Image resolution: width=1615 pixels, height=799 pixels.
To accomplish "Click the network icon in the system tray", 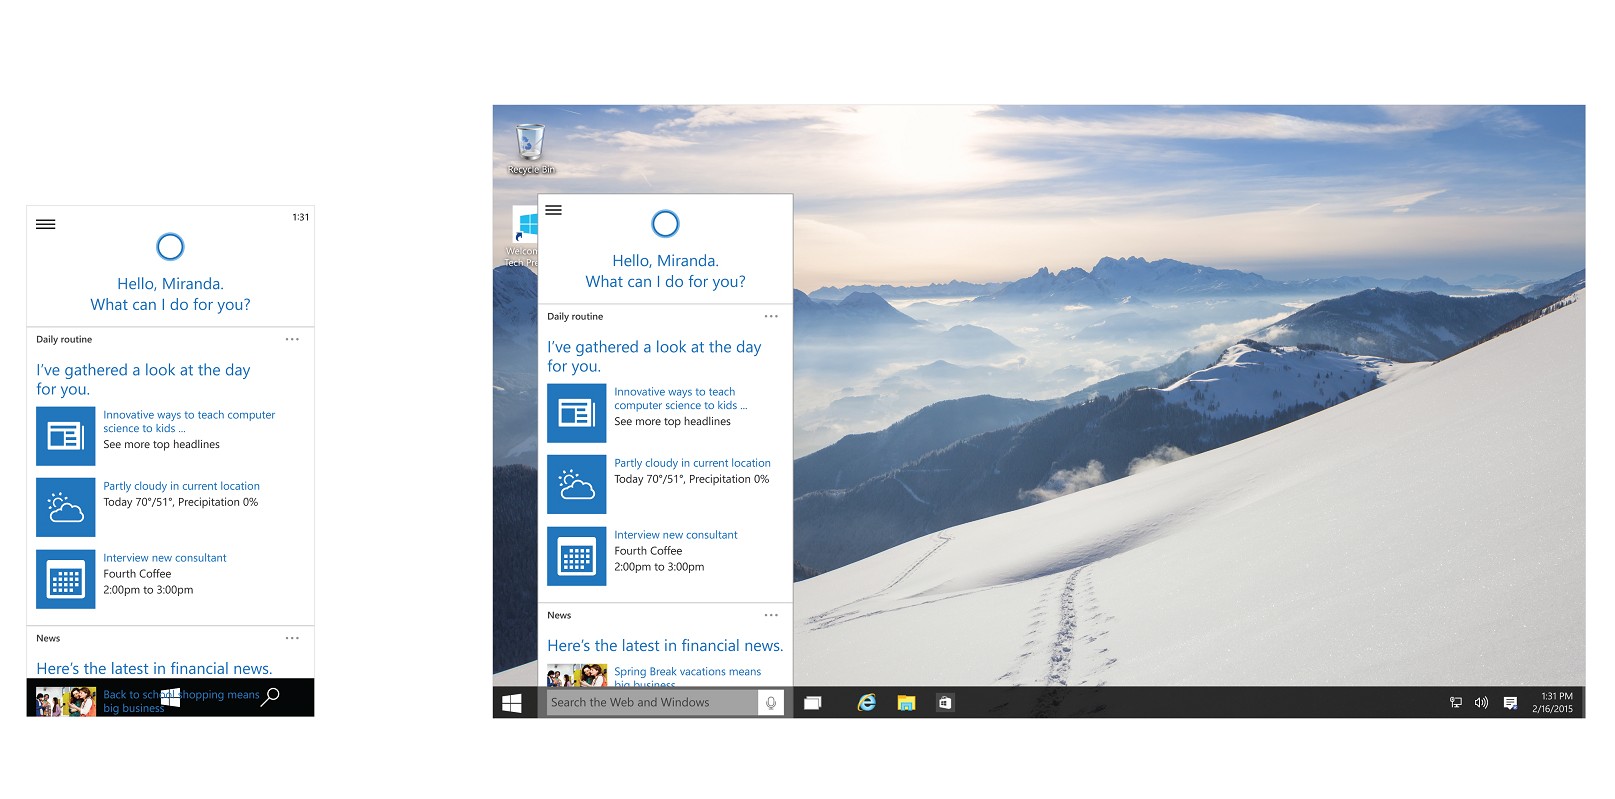I will [x=1456, y=703].
